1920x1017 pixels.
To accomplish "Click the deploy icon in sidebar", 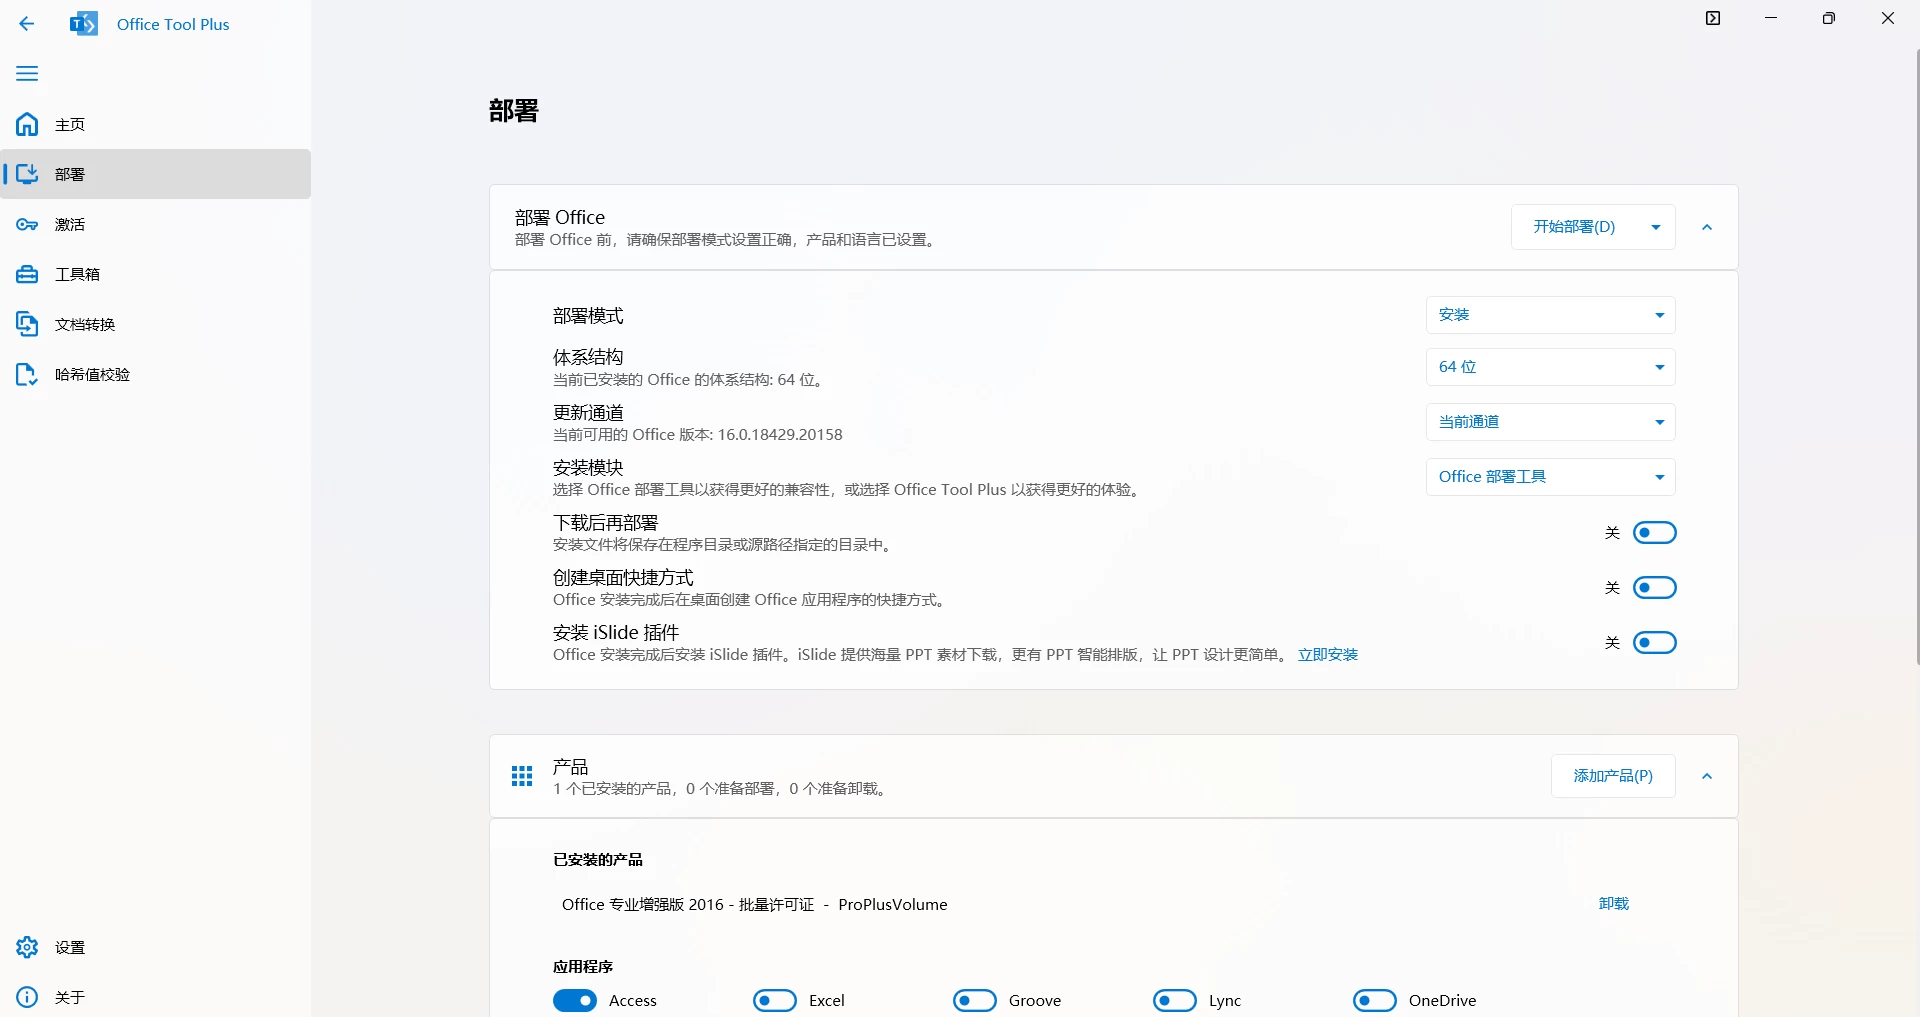I will [27, 174].
